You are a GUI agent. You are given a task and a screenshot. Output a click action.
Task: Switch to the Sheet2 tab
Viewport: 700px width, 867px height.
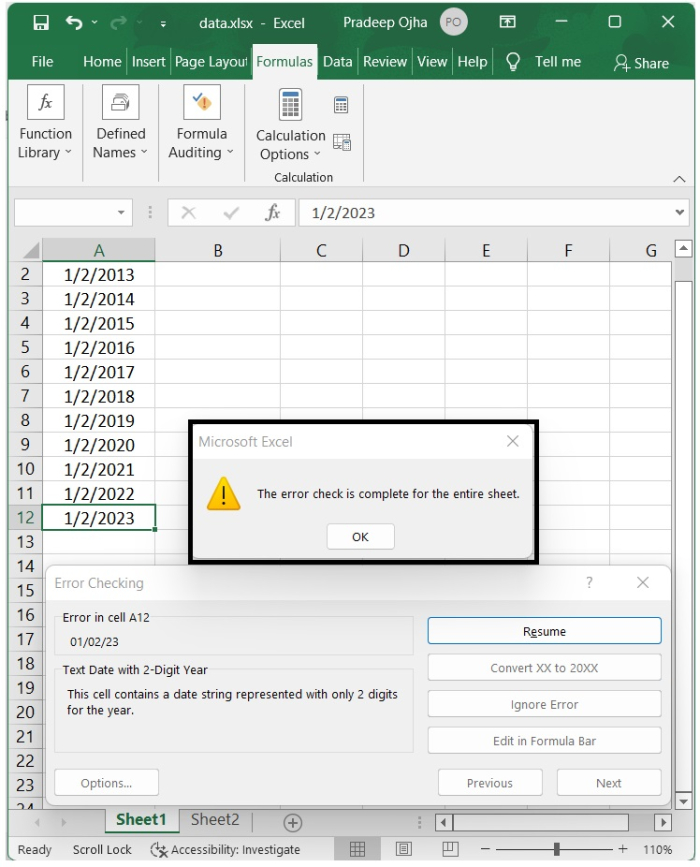click(215, 819)
